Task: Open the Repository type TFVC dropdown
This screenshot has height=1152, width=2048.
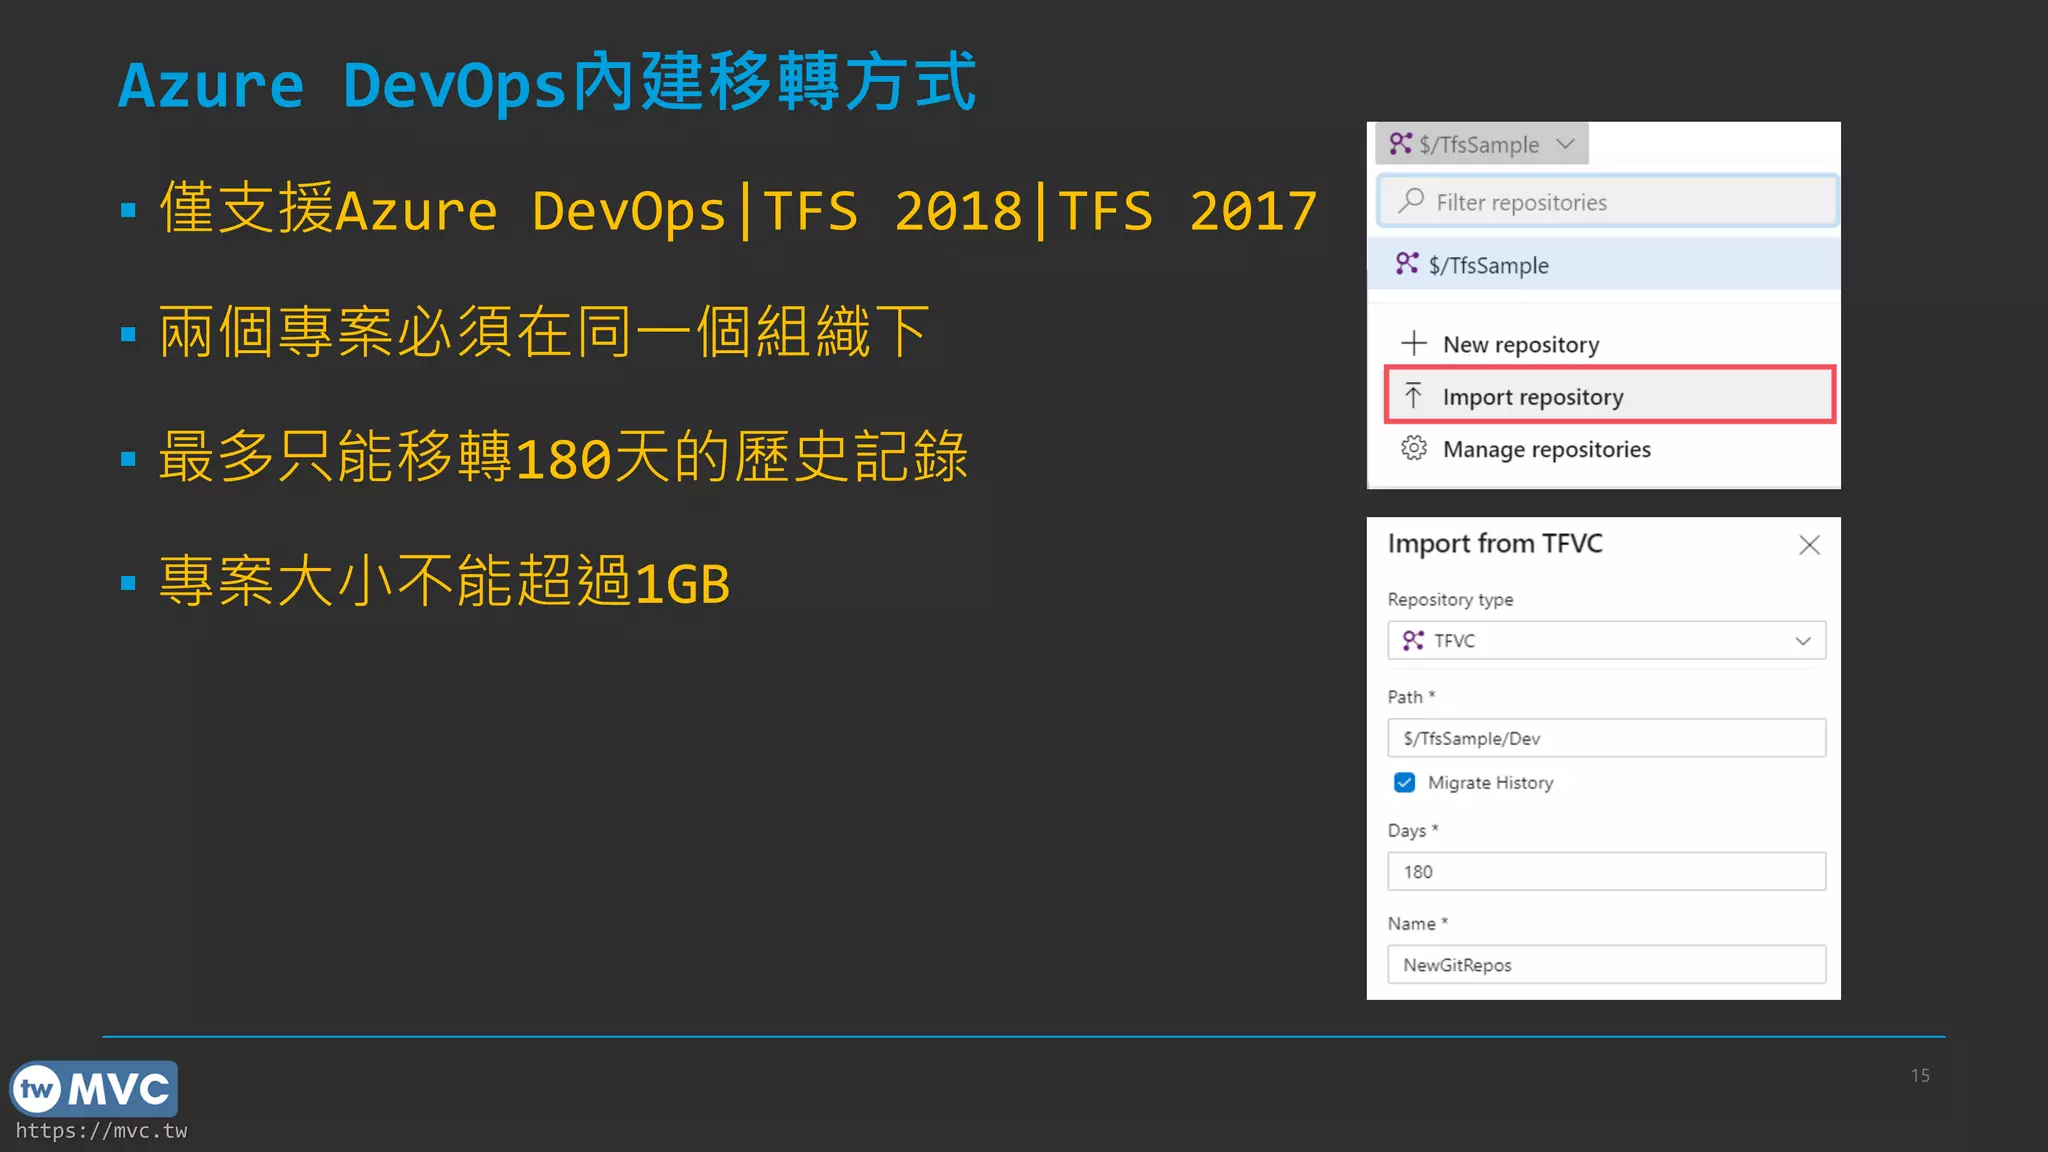Action: click(x=1606, y=640)
